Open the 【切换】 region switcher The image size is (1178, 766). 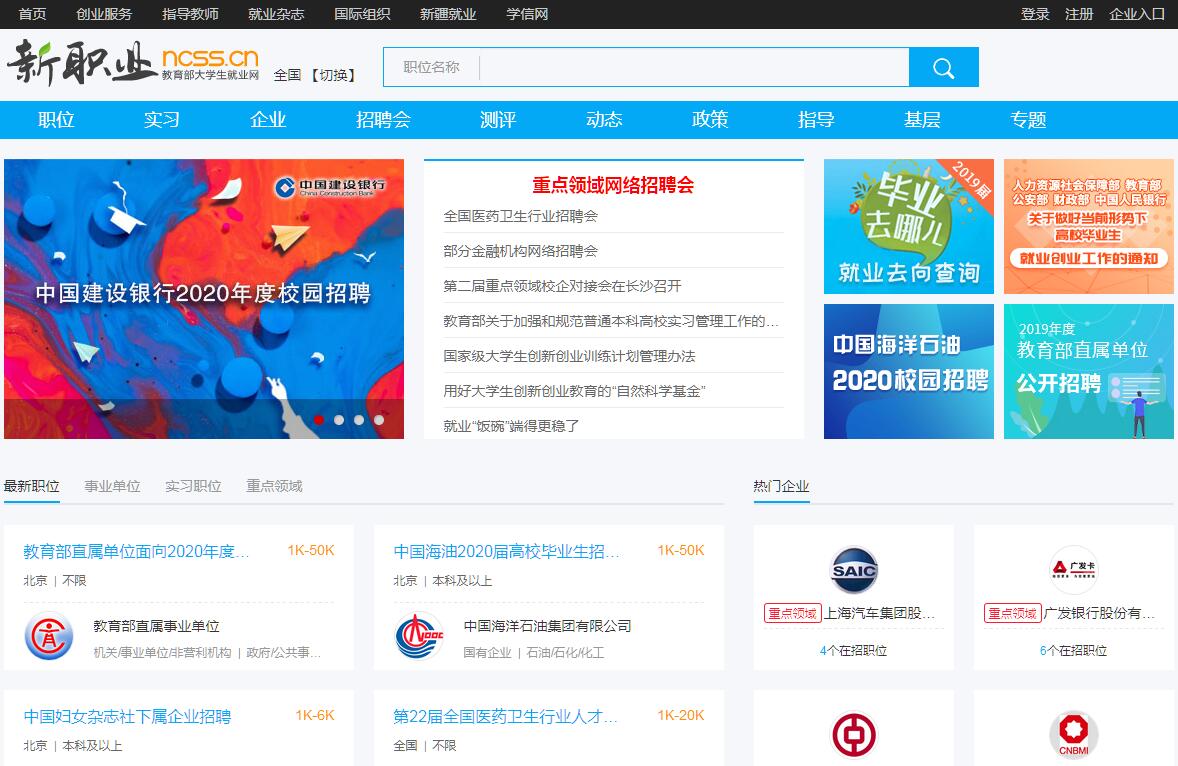tap(332, 75)
